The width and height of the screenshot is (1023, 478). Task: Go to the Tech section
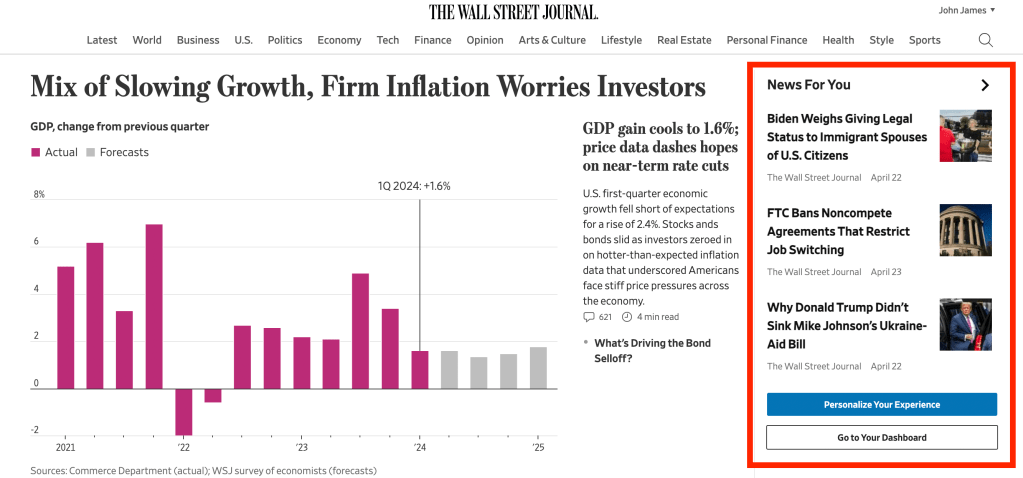tap(388, 40)
